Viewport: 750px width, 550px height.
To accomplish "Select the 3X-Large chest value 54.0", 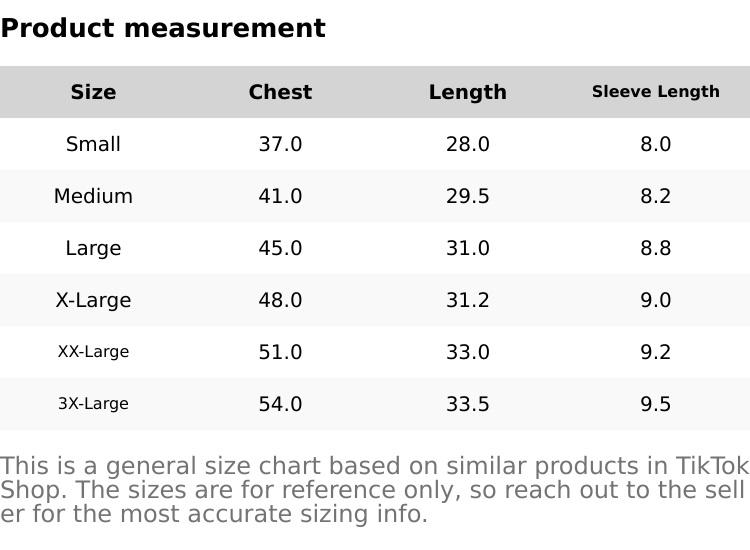I will tap(280, 404).
